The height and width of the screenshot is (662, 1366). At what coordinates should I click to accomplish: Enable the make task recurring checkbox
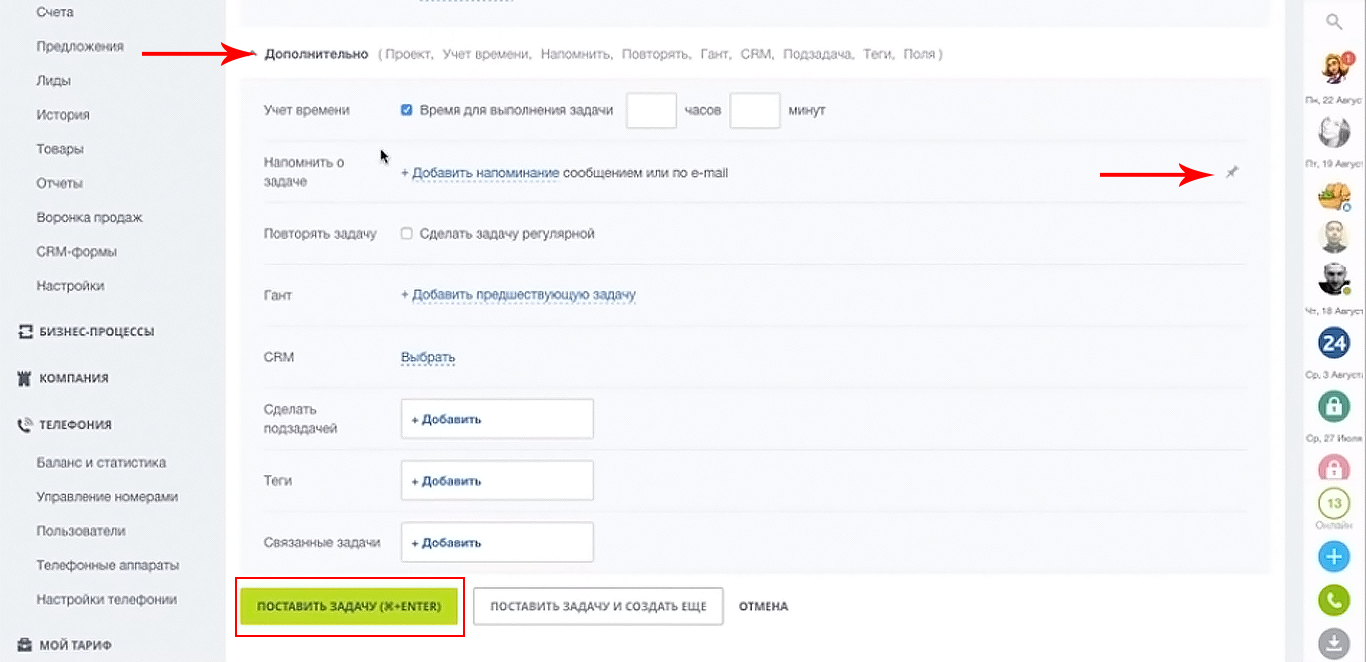click(x=407, y=234)
